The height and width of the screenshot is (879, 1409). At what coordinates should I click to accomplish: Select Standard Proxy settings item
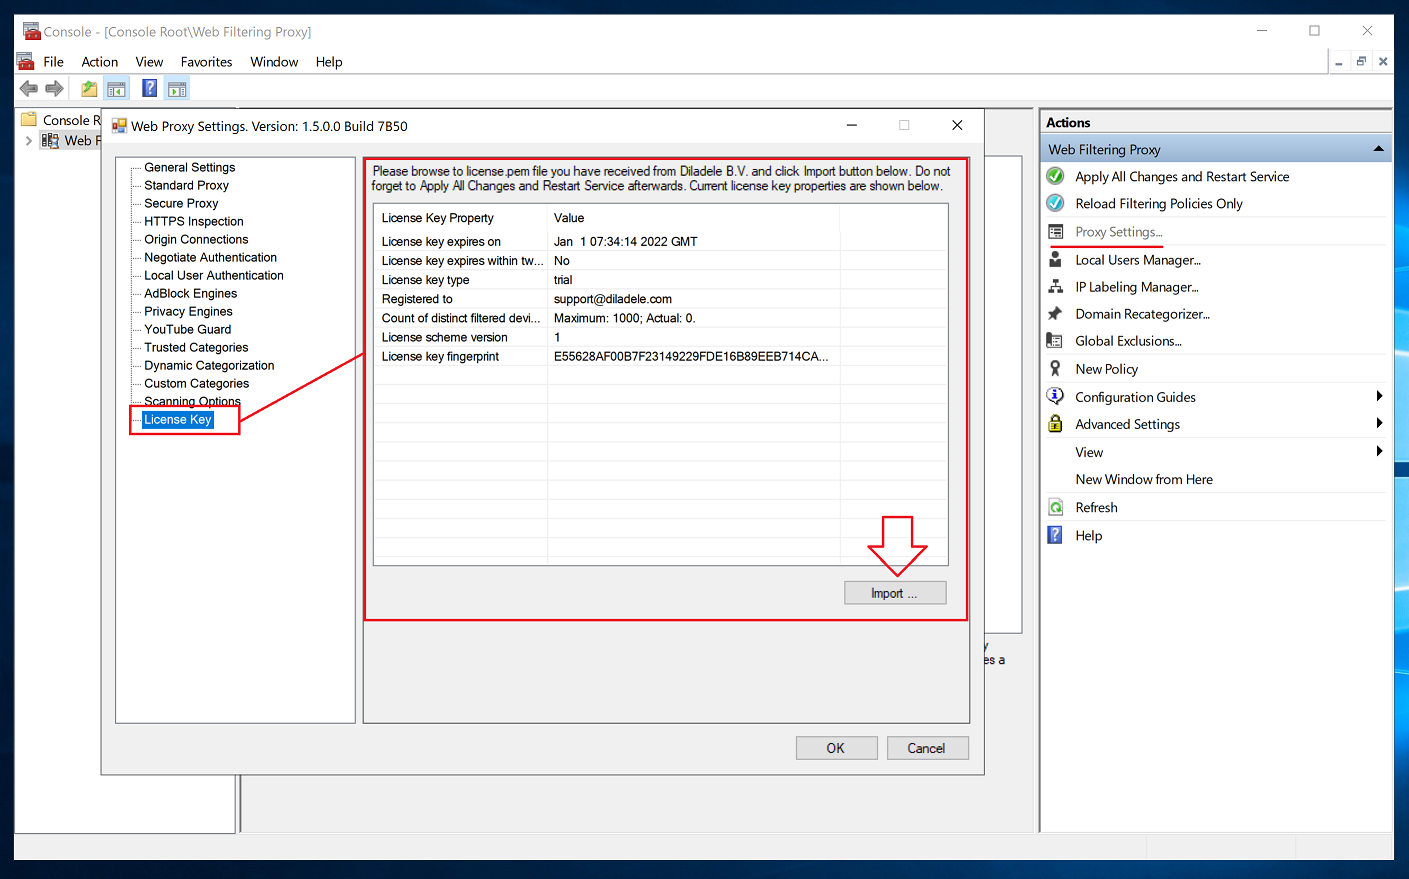(x=186, y=185)
